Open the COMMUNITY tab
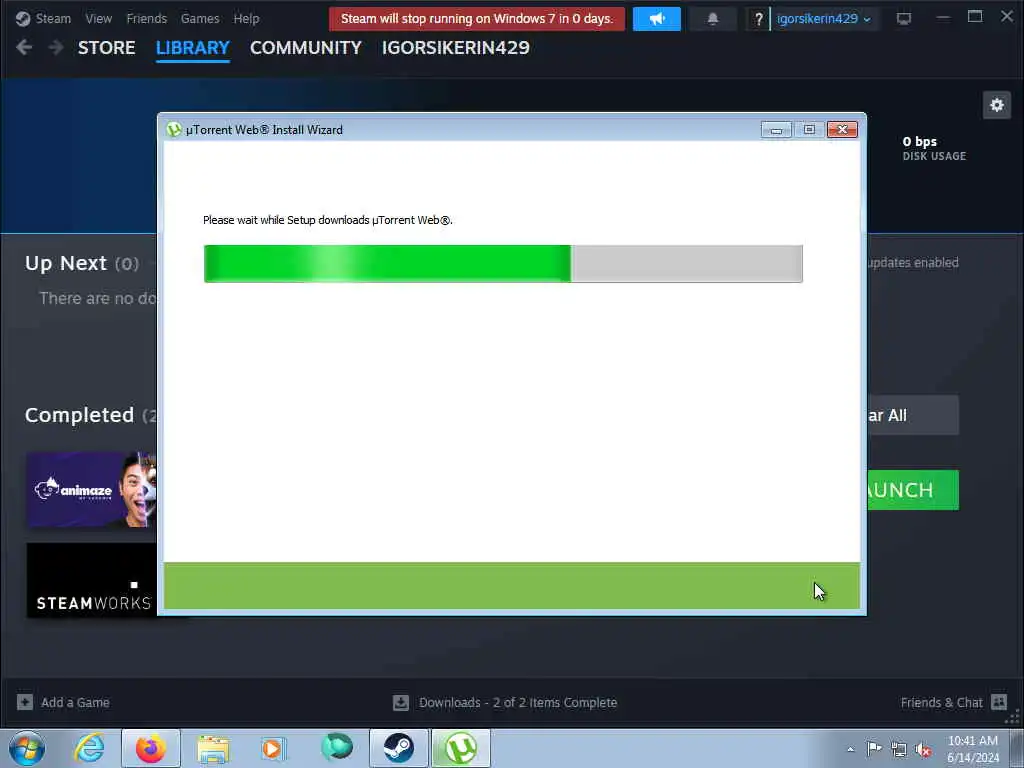The height and width of the screenshot is (768, 1024). pyautogui.click(x=306, y=48)
